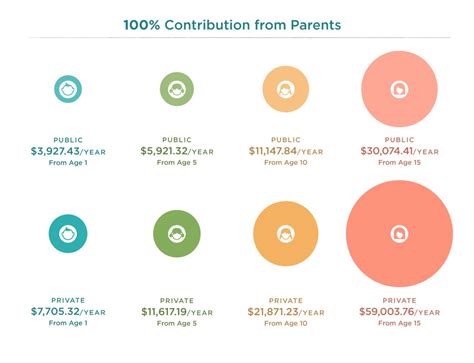Click "From Age 15" under the $30,074.41 amount
Viewport: 474px width, 363px height.
pos(399,163)
